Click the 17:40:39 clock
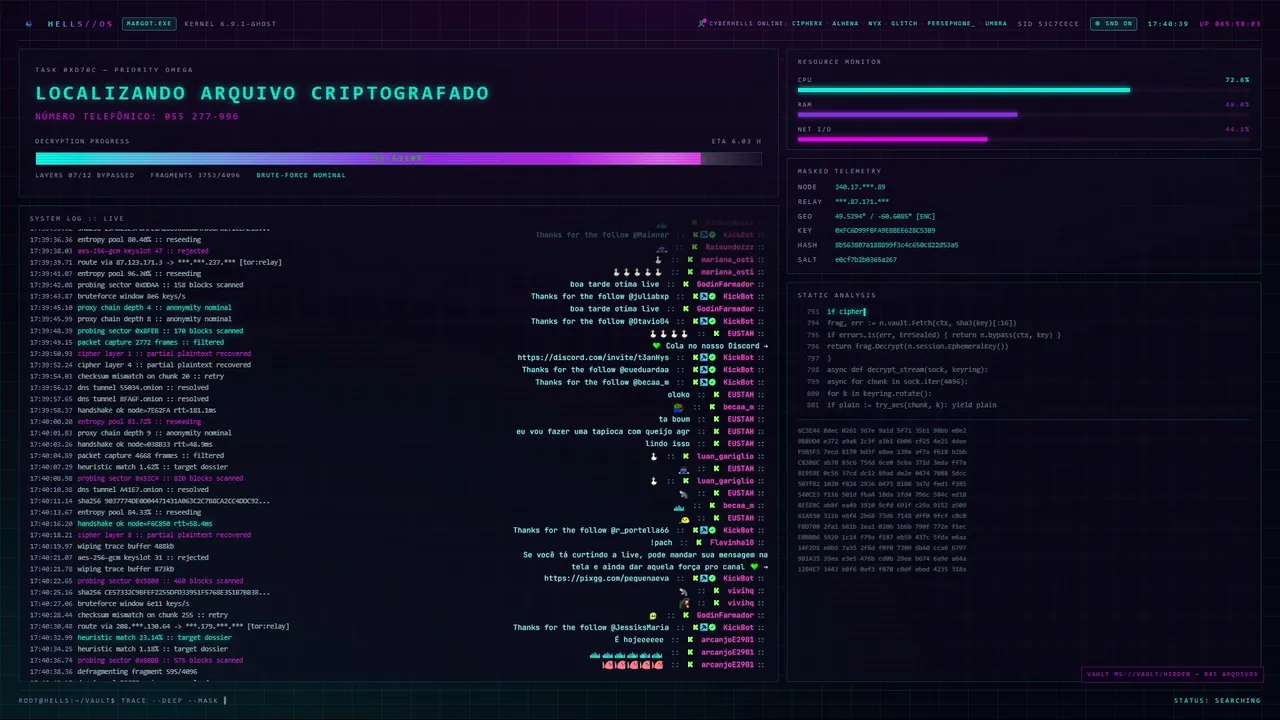This screenshot has width=1280, height=720. pos(1166,23)
